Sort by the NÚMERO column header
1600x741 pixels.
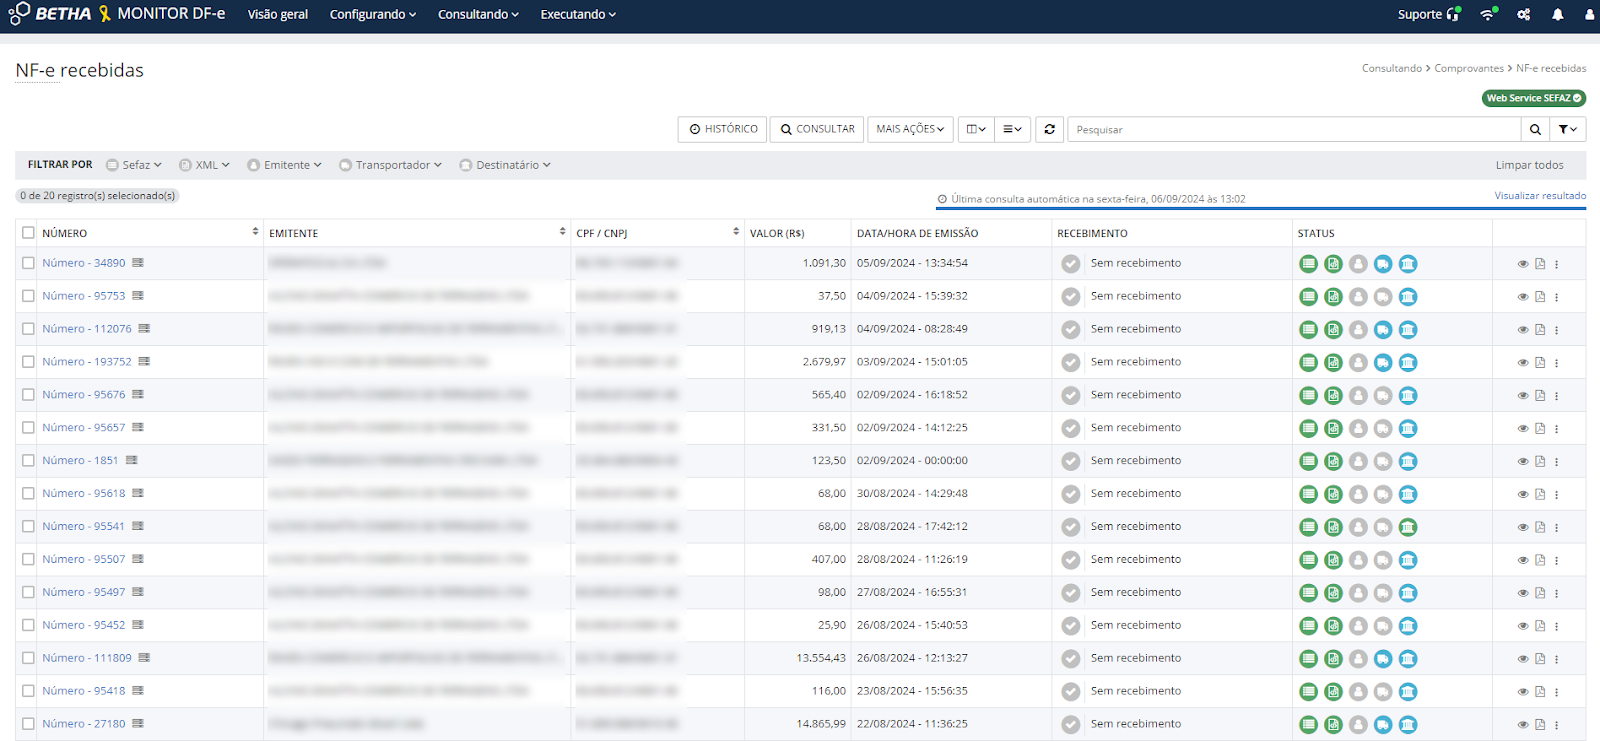(x=150, y=233)
